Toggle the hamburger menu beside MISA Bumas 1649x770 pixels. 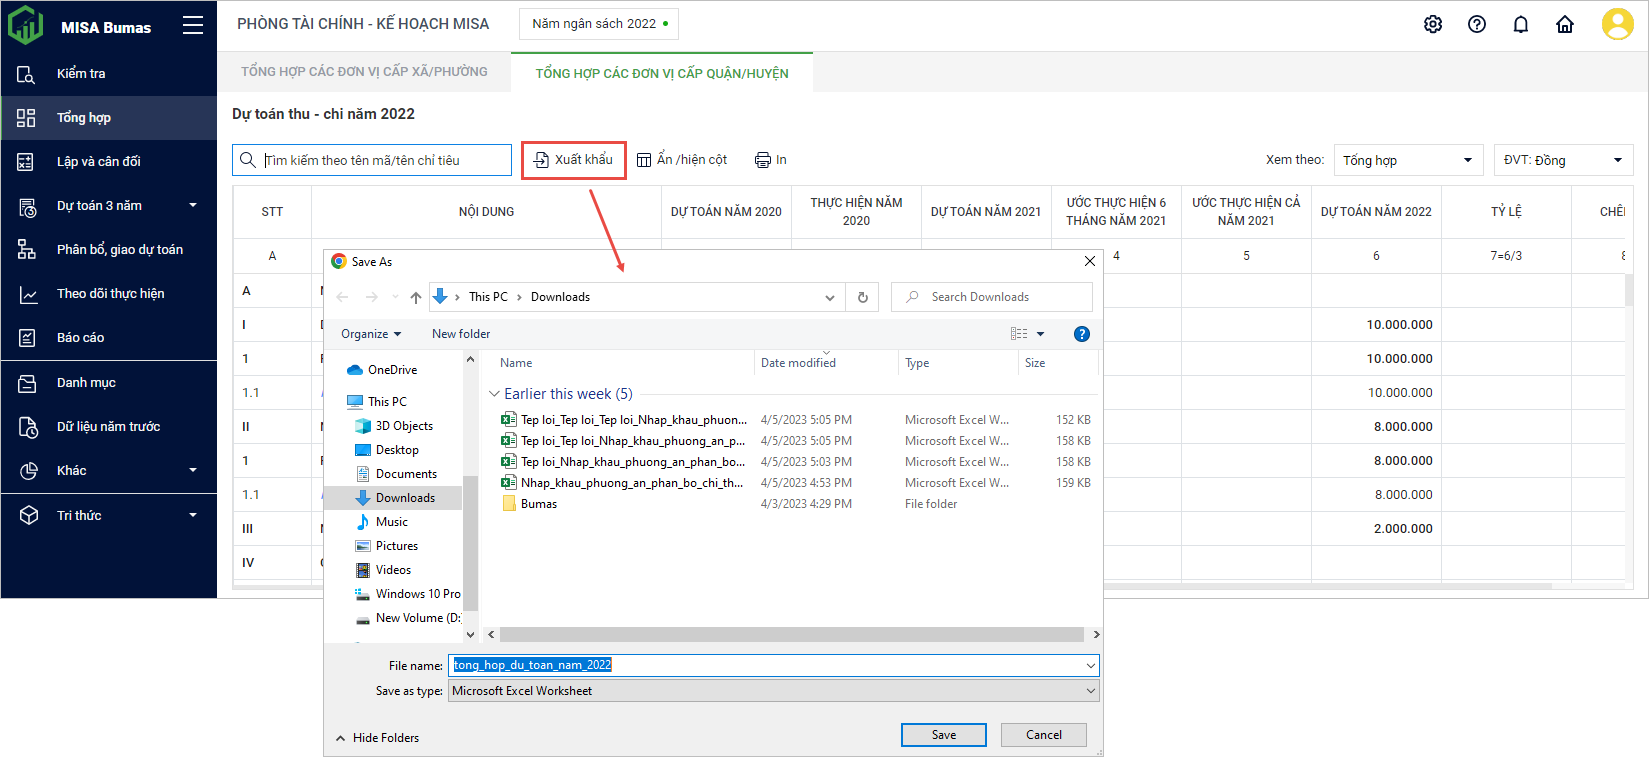pyautogui.click(x=193, y=26)
